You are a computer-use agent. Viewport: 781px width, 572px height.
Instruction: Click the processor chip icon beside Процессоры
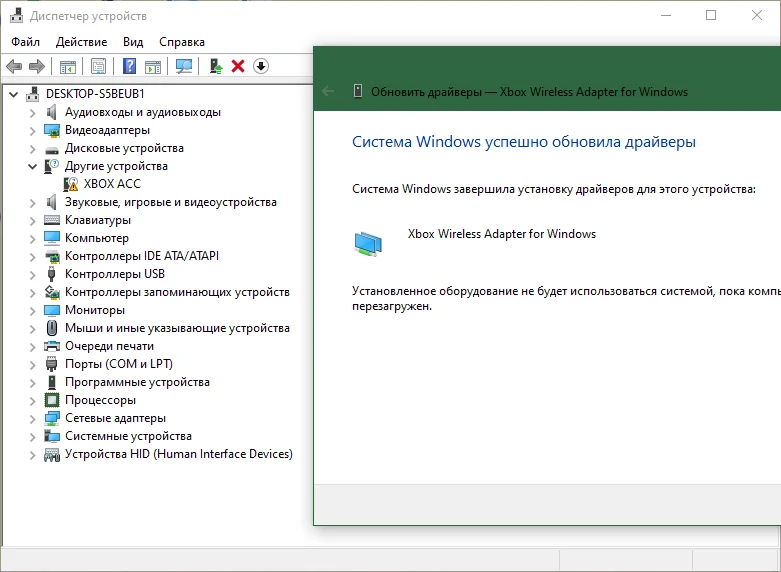pos(52,400)
